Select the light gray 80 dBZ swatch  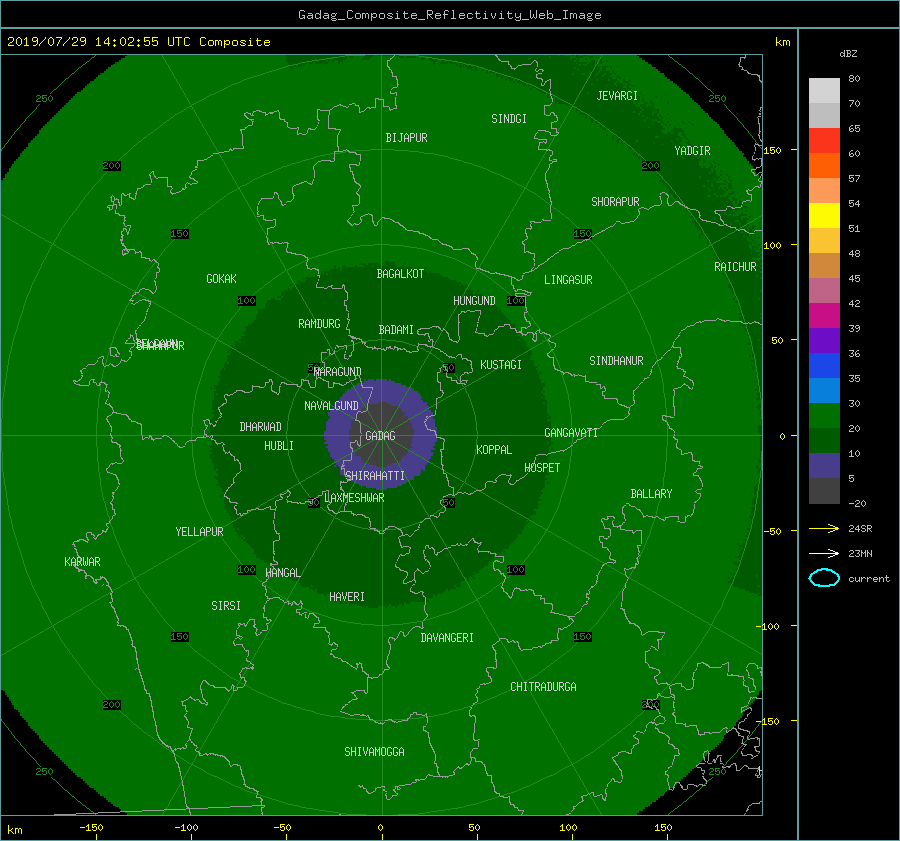tap(824, 90)
